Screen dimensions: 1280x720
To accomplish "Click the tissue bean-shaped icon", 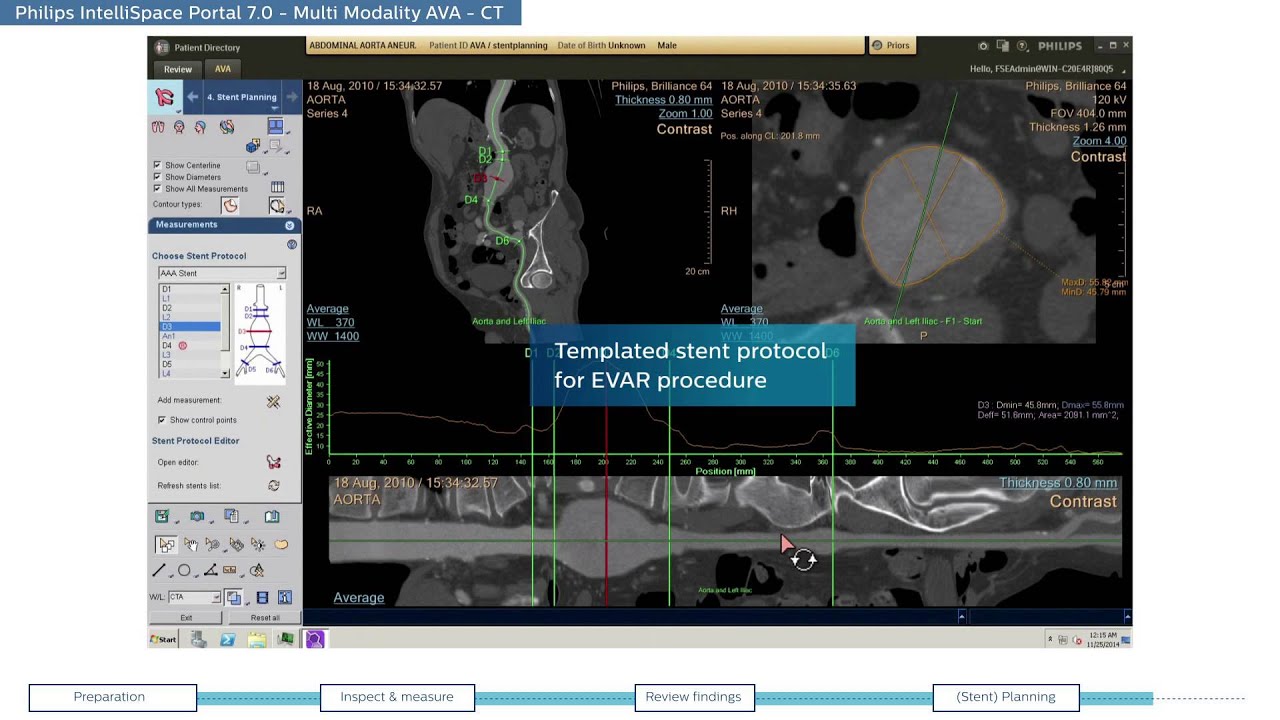I will click(281, 544).
